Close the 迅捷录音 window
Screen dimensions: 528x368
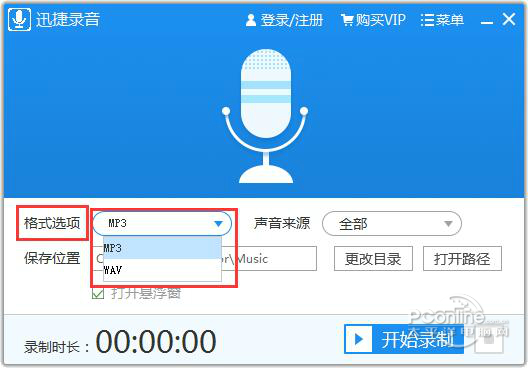coord(509,19)
